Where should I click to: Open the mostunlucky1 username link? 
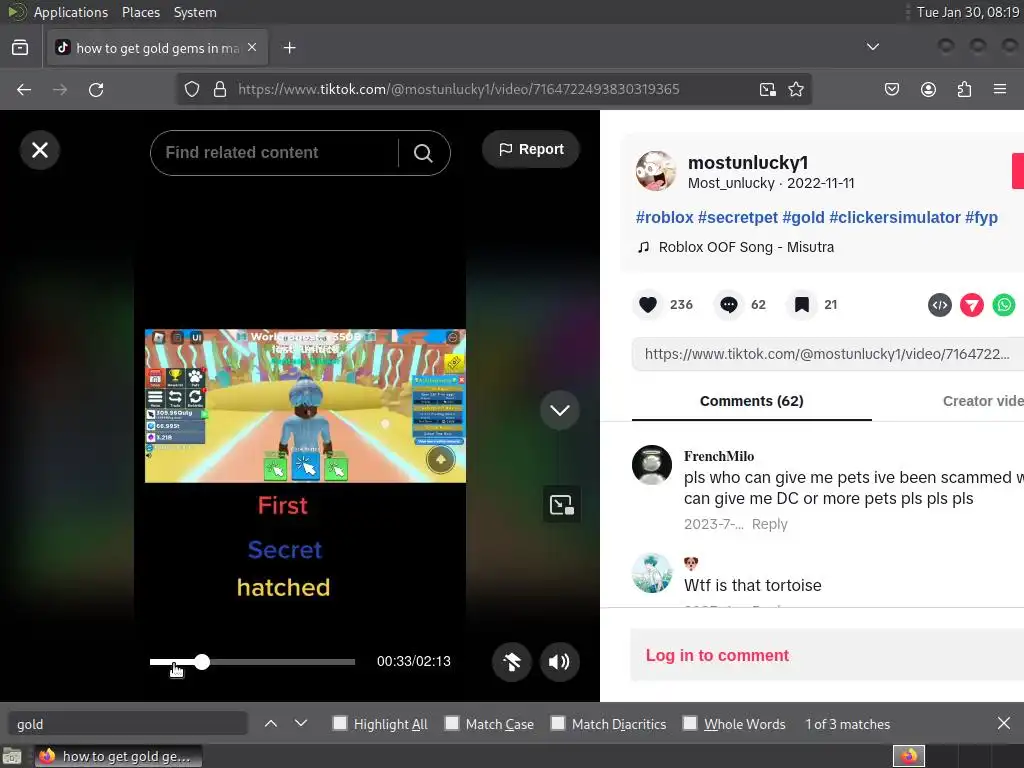[748, 162]
